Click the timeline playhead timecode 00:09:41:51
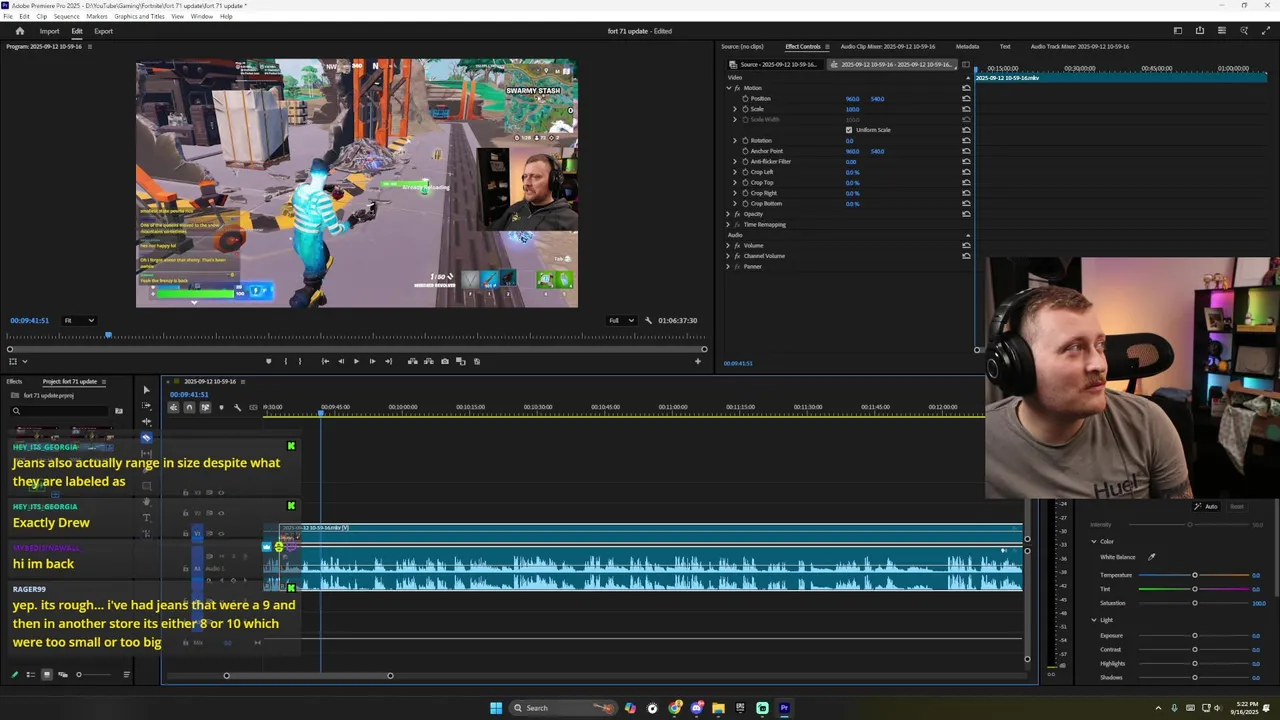 click(x=189, y=394)
